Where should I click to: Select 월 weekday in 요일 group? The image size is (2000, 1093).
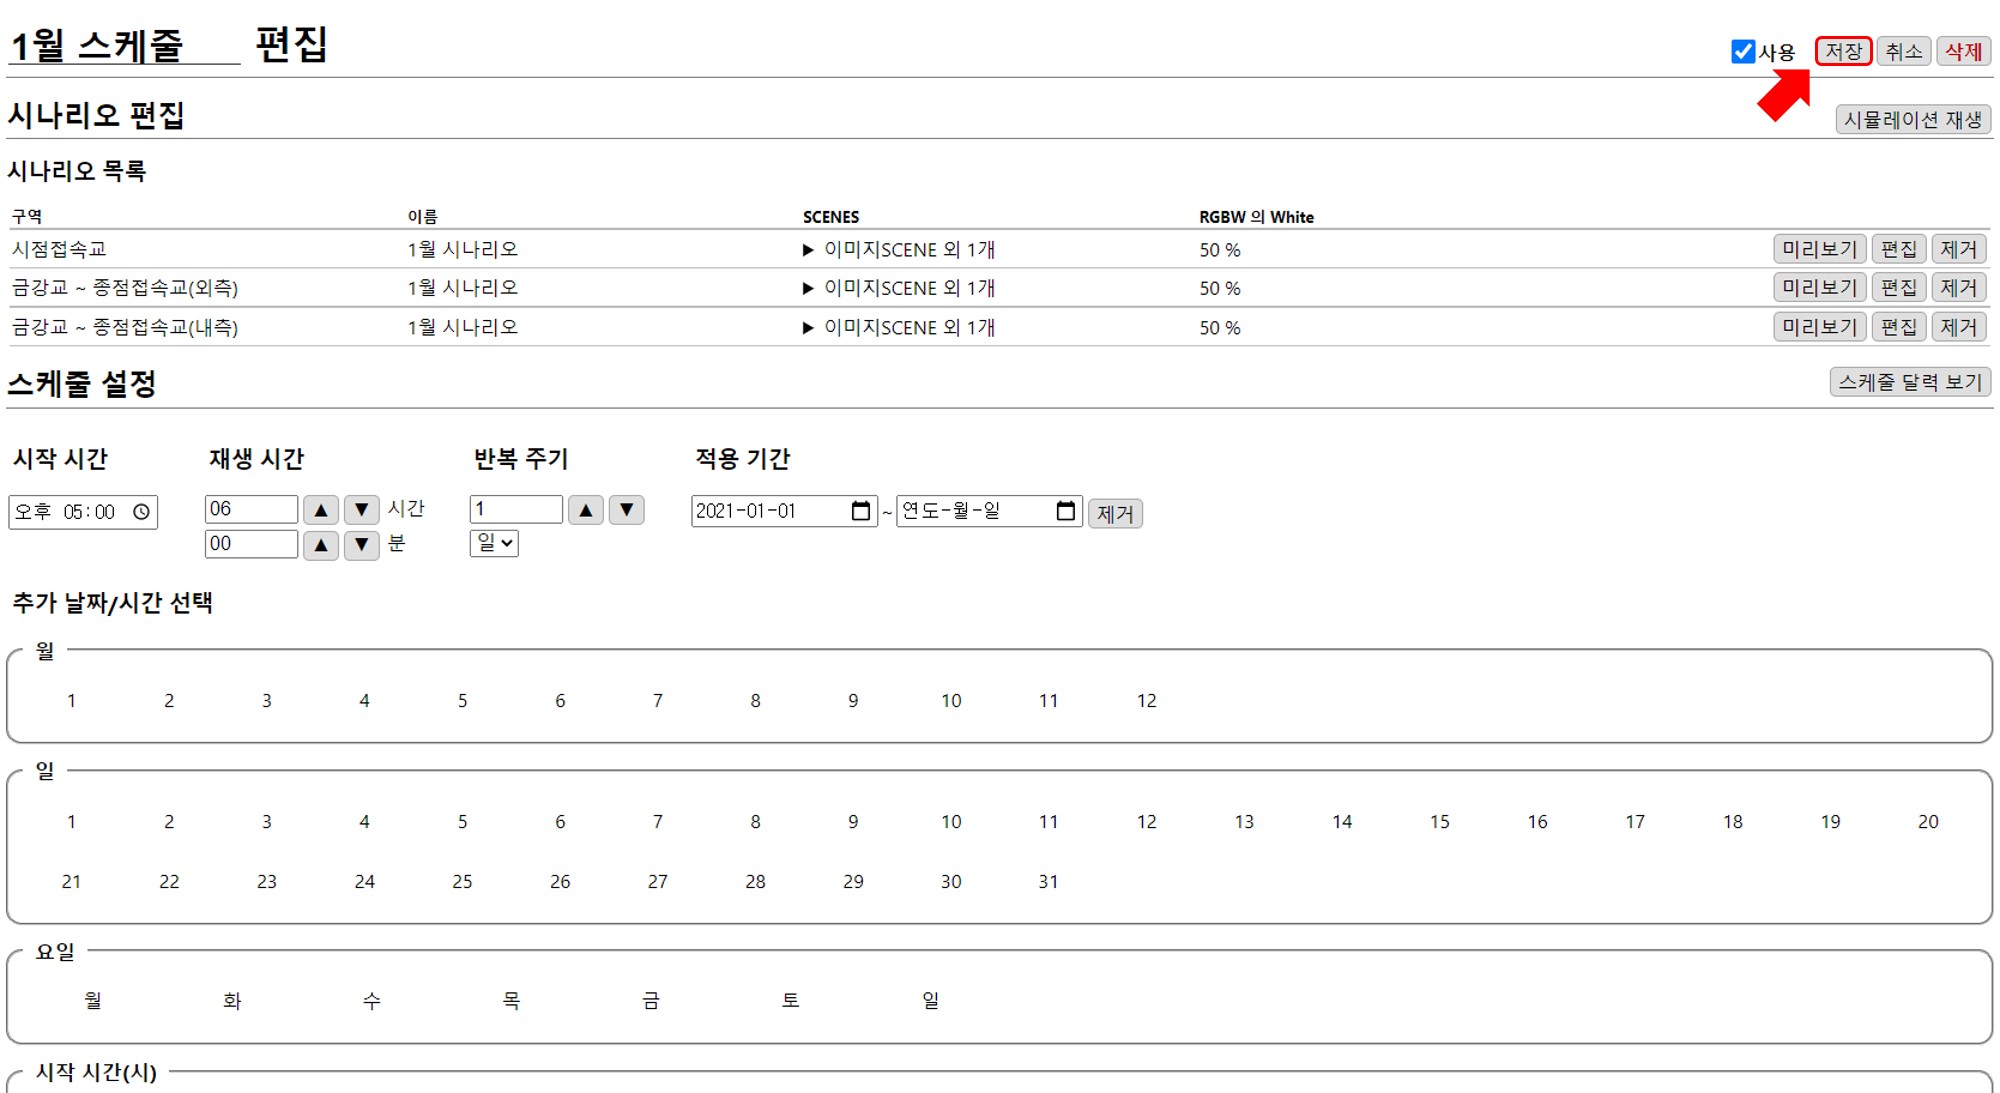click(x=93, y=1001)
